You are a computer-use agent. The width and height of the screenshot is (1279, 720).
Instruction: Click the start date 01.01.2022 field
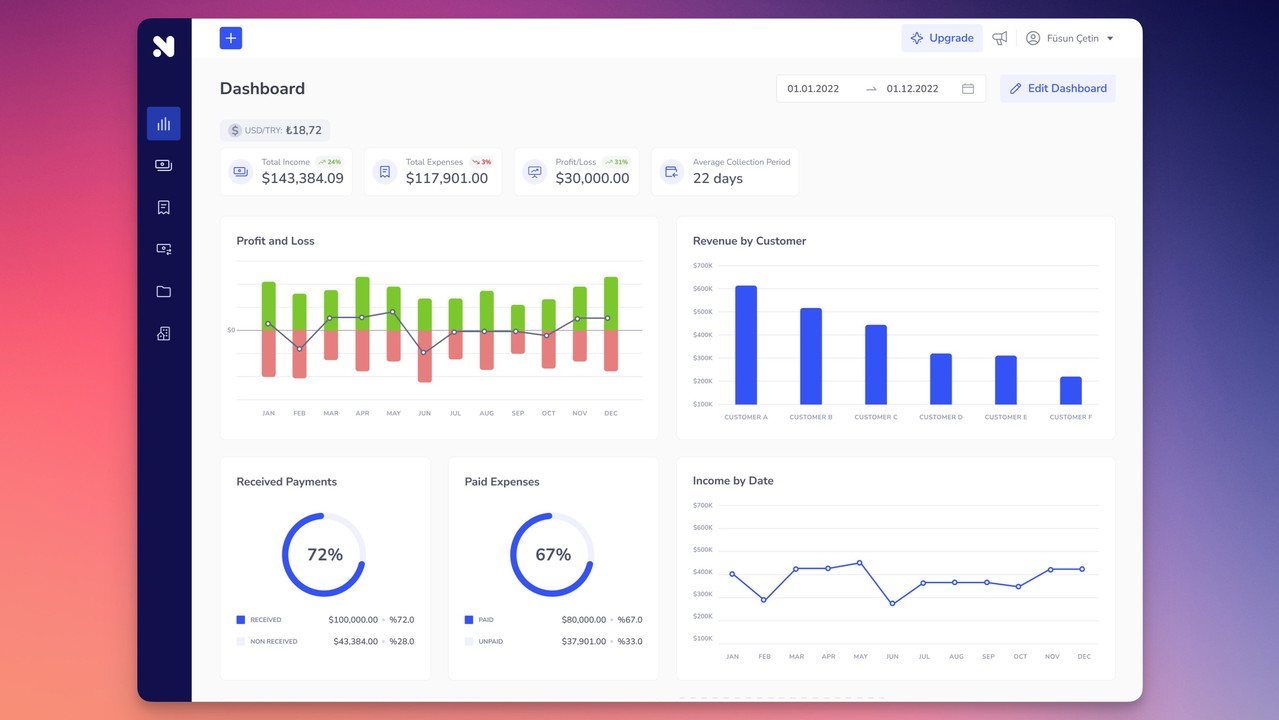click(x=813, y=89)
